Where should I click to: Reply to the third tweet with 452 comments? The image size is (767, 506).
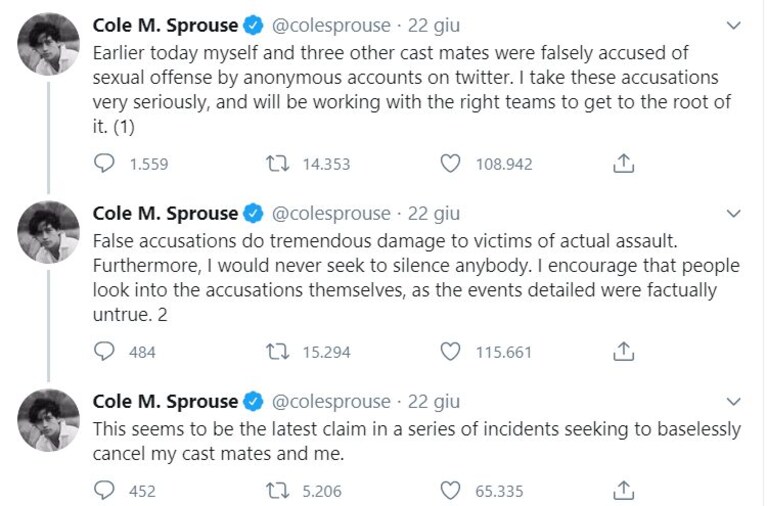104,490
